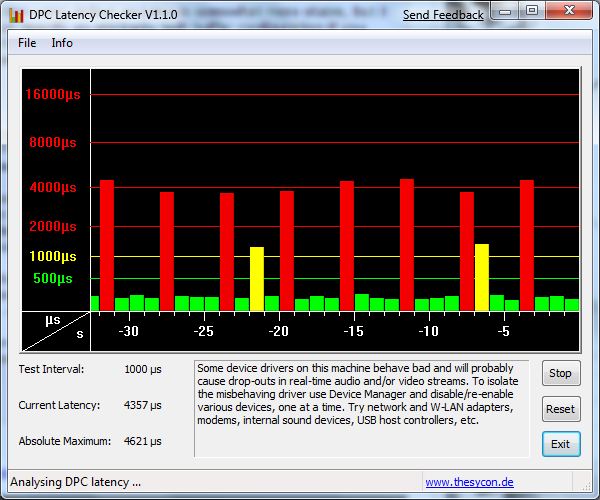The image size is (600, 500).
Task: Click the yellow bar near -6 seconds
Action: point(482,277)
